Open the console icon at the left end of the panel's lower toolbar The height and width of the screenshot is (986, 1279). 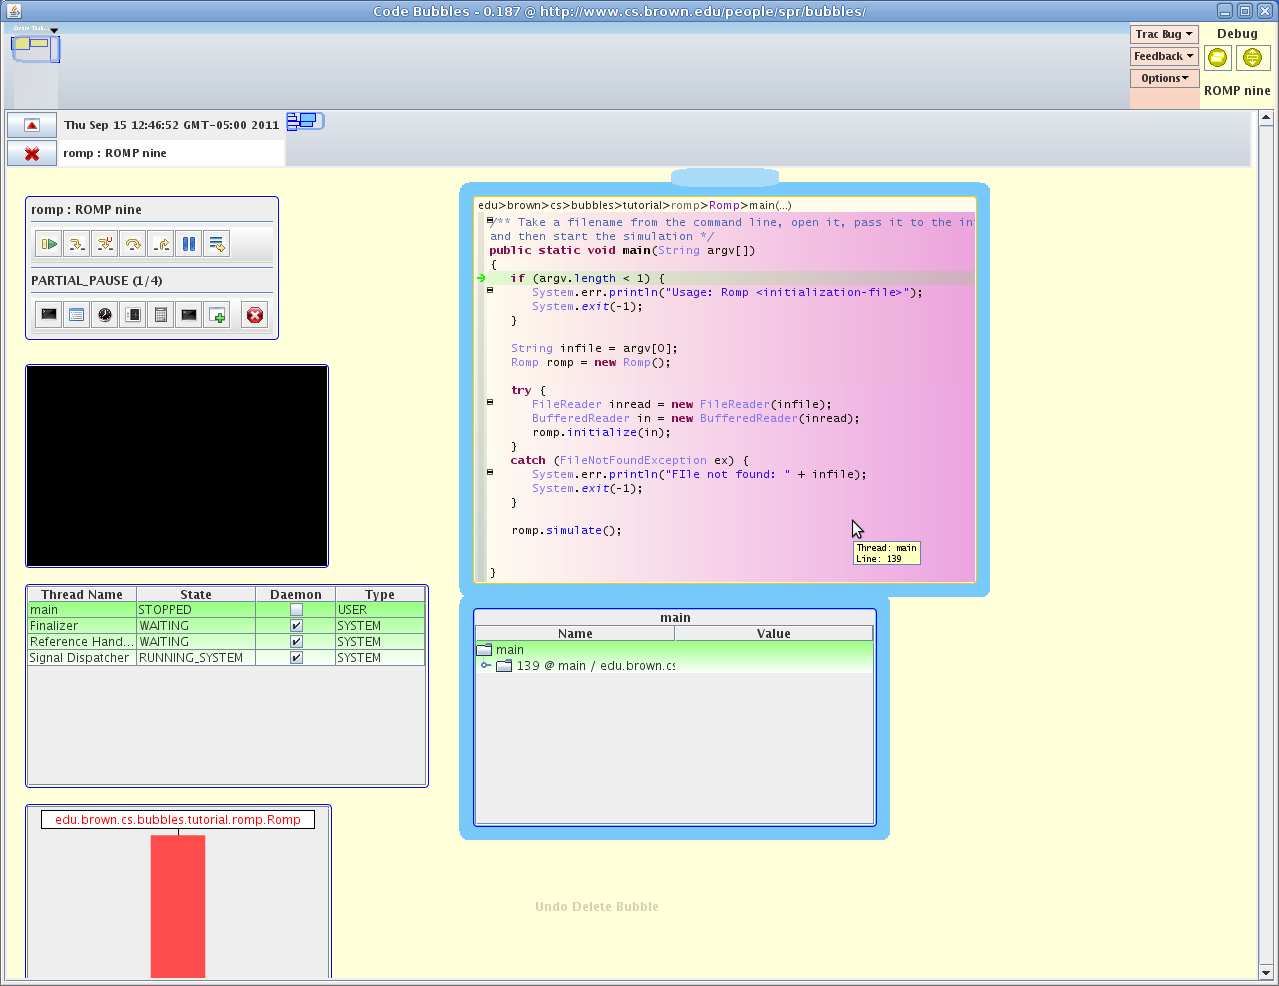[x=49, y=315]
